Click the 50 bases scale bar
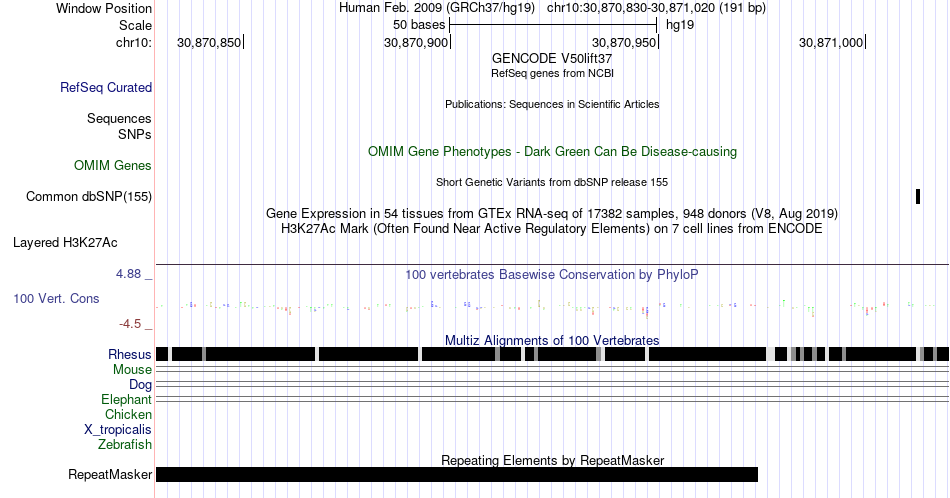 point(553,25)
